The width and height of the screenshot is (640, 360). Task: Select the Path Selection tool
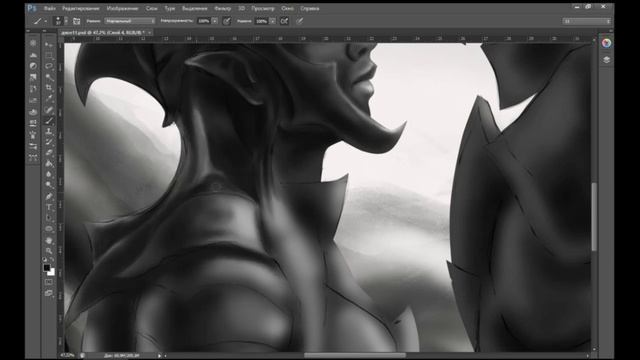coord(49,218)
